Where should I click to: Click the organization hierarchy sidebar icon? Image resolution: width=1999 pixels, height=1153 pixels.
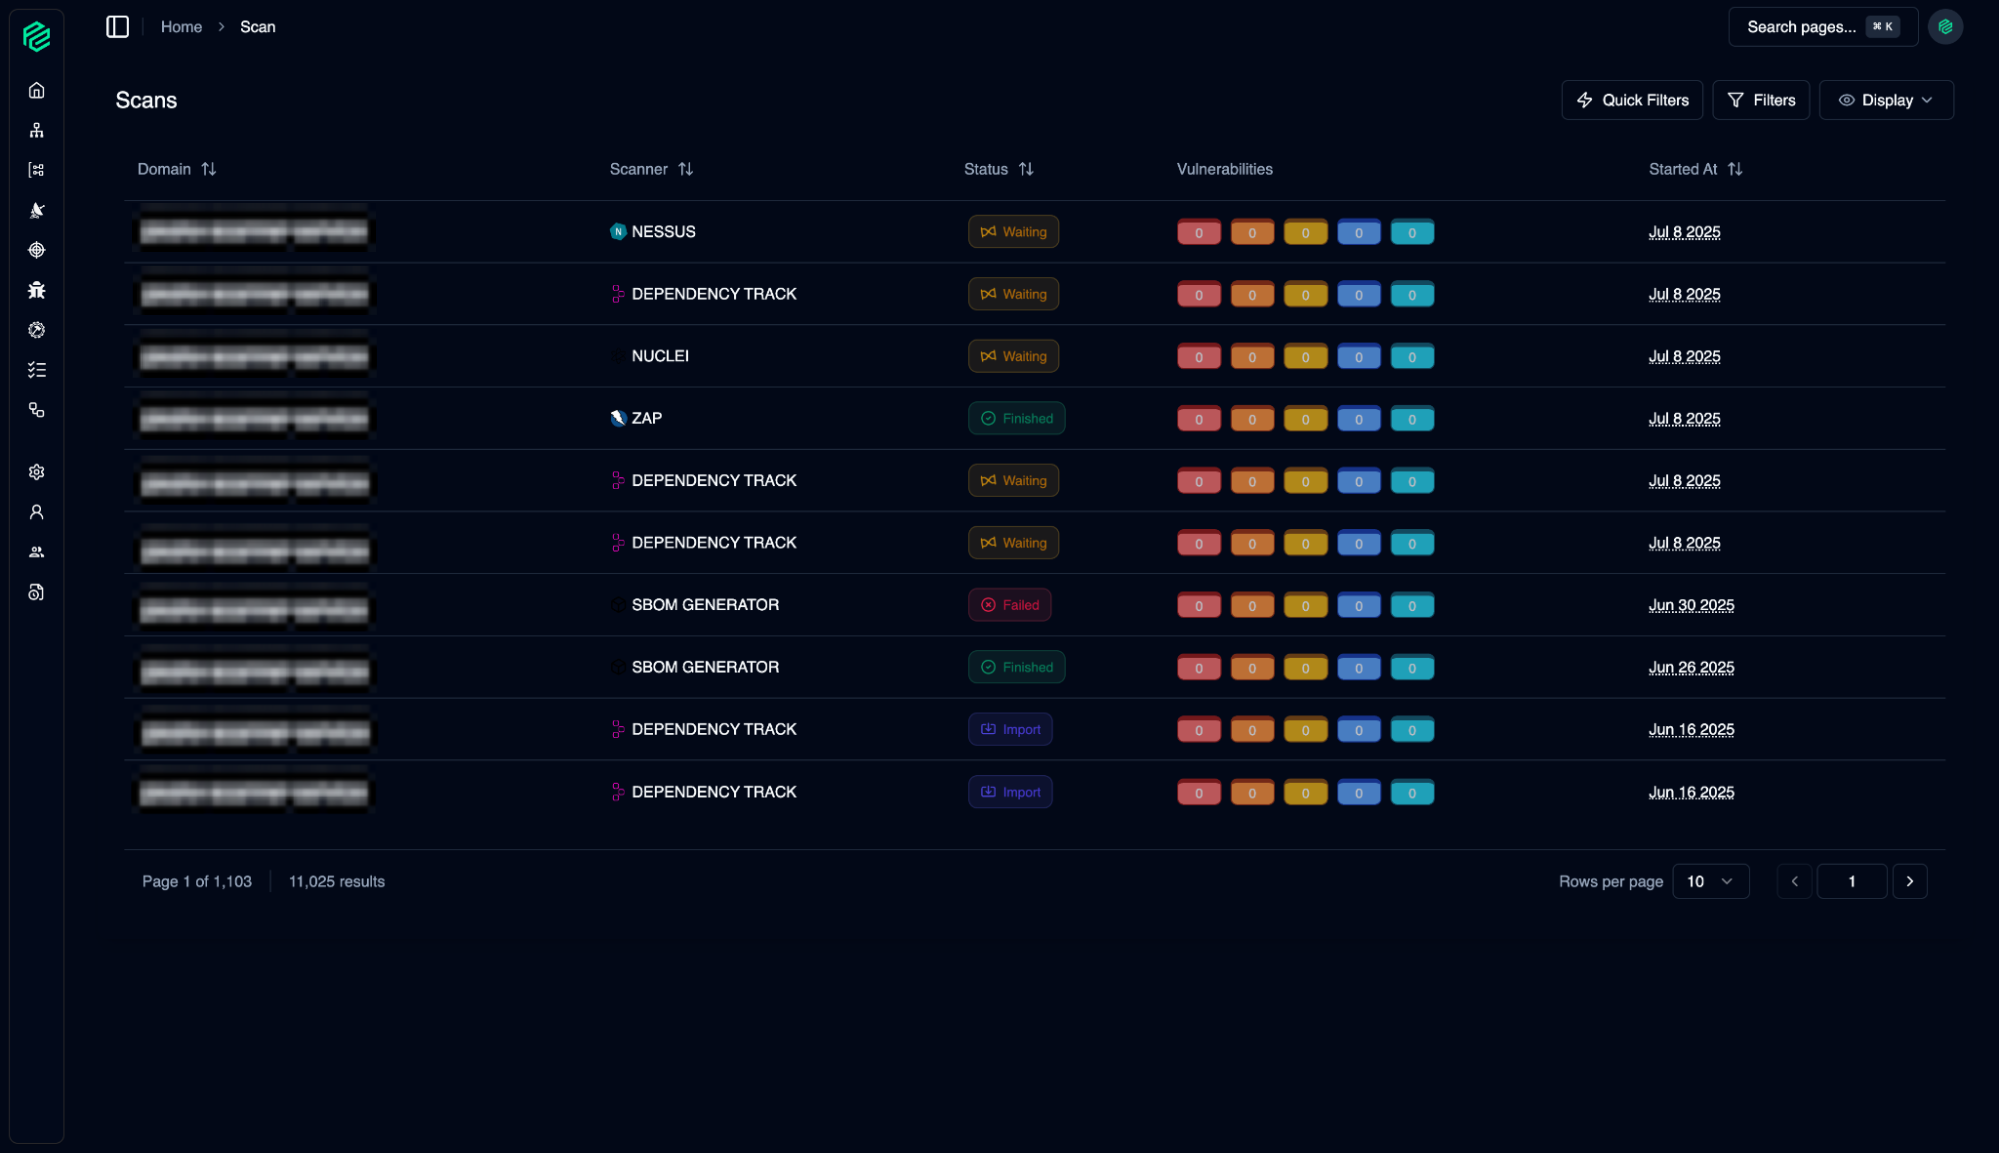[37, 130]
